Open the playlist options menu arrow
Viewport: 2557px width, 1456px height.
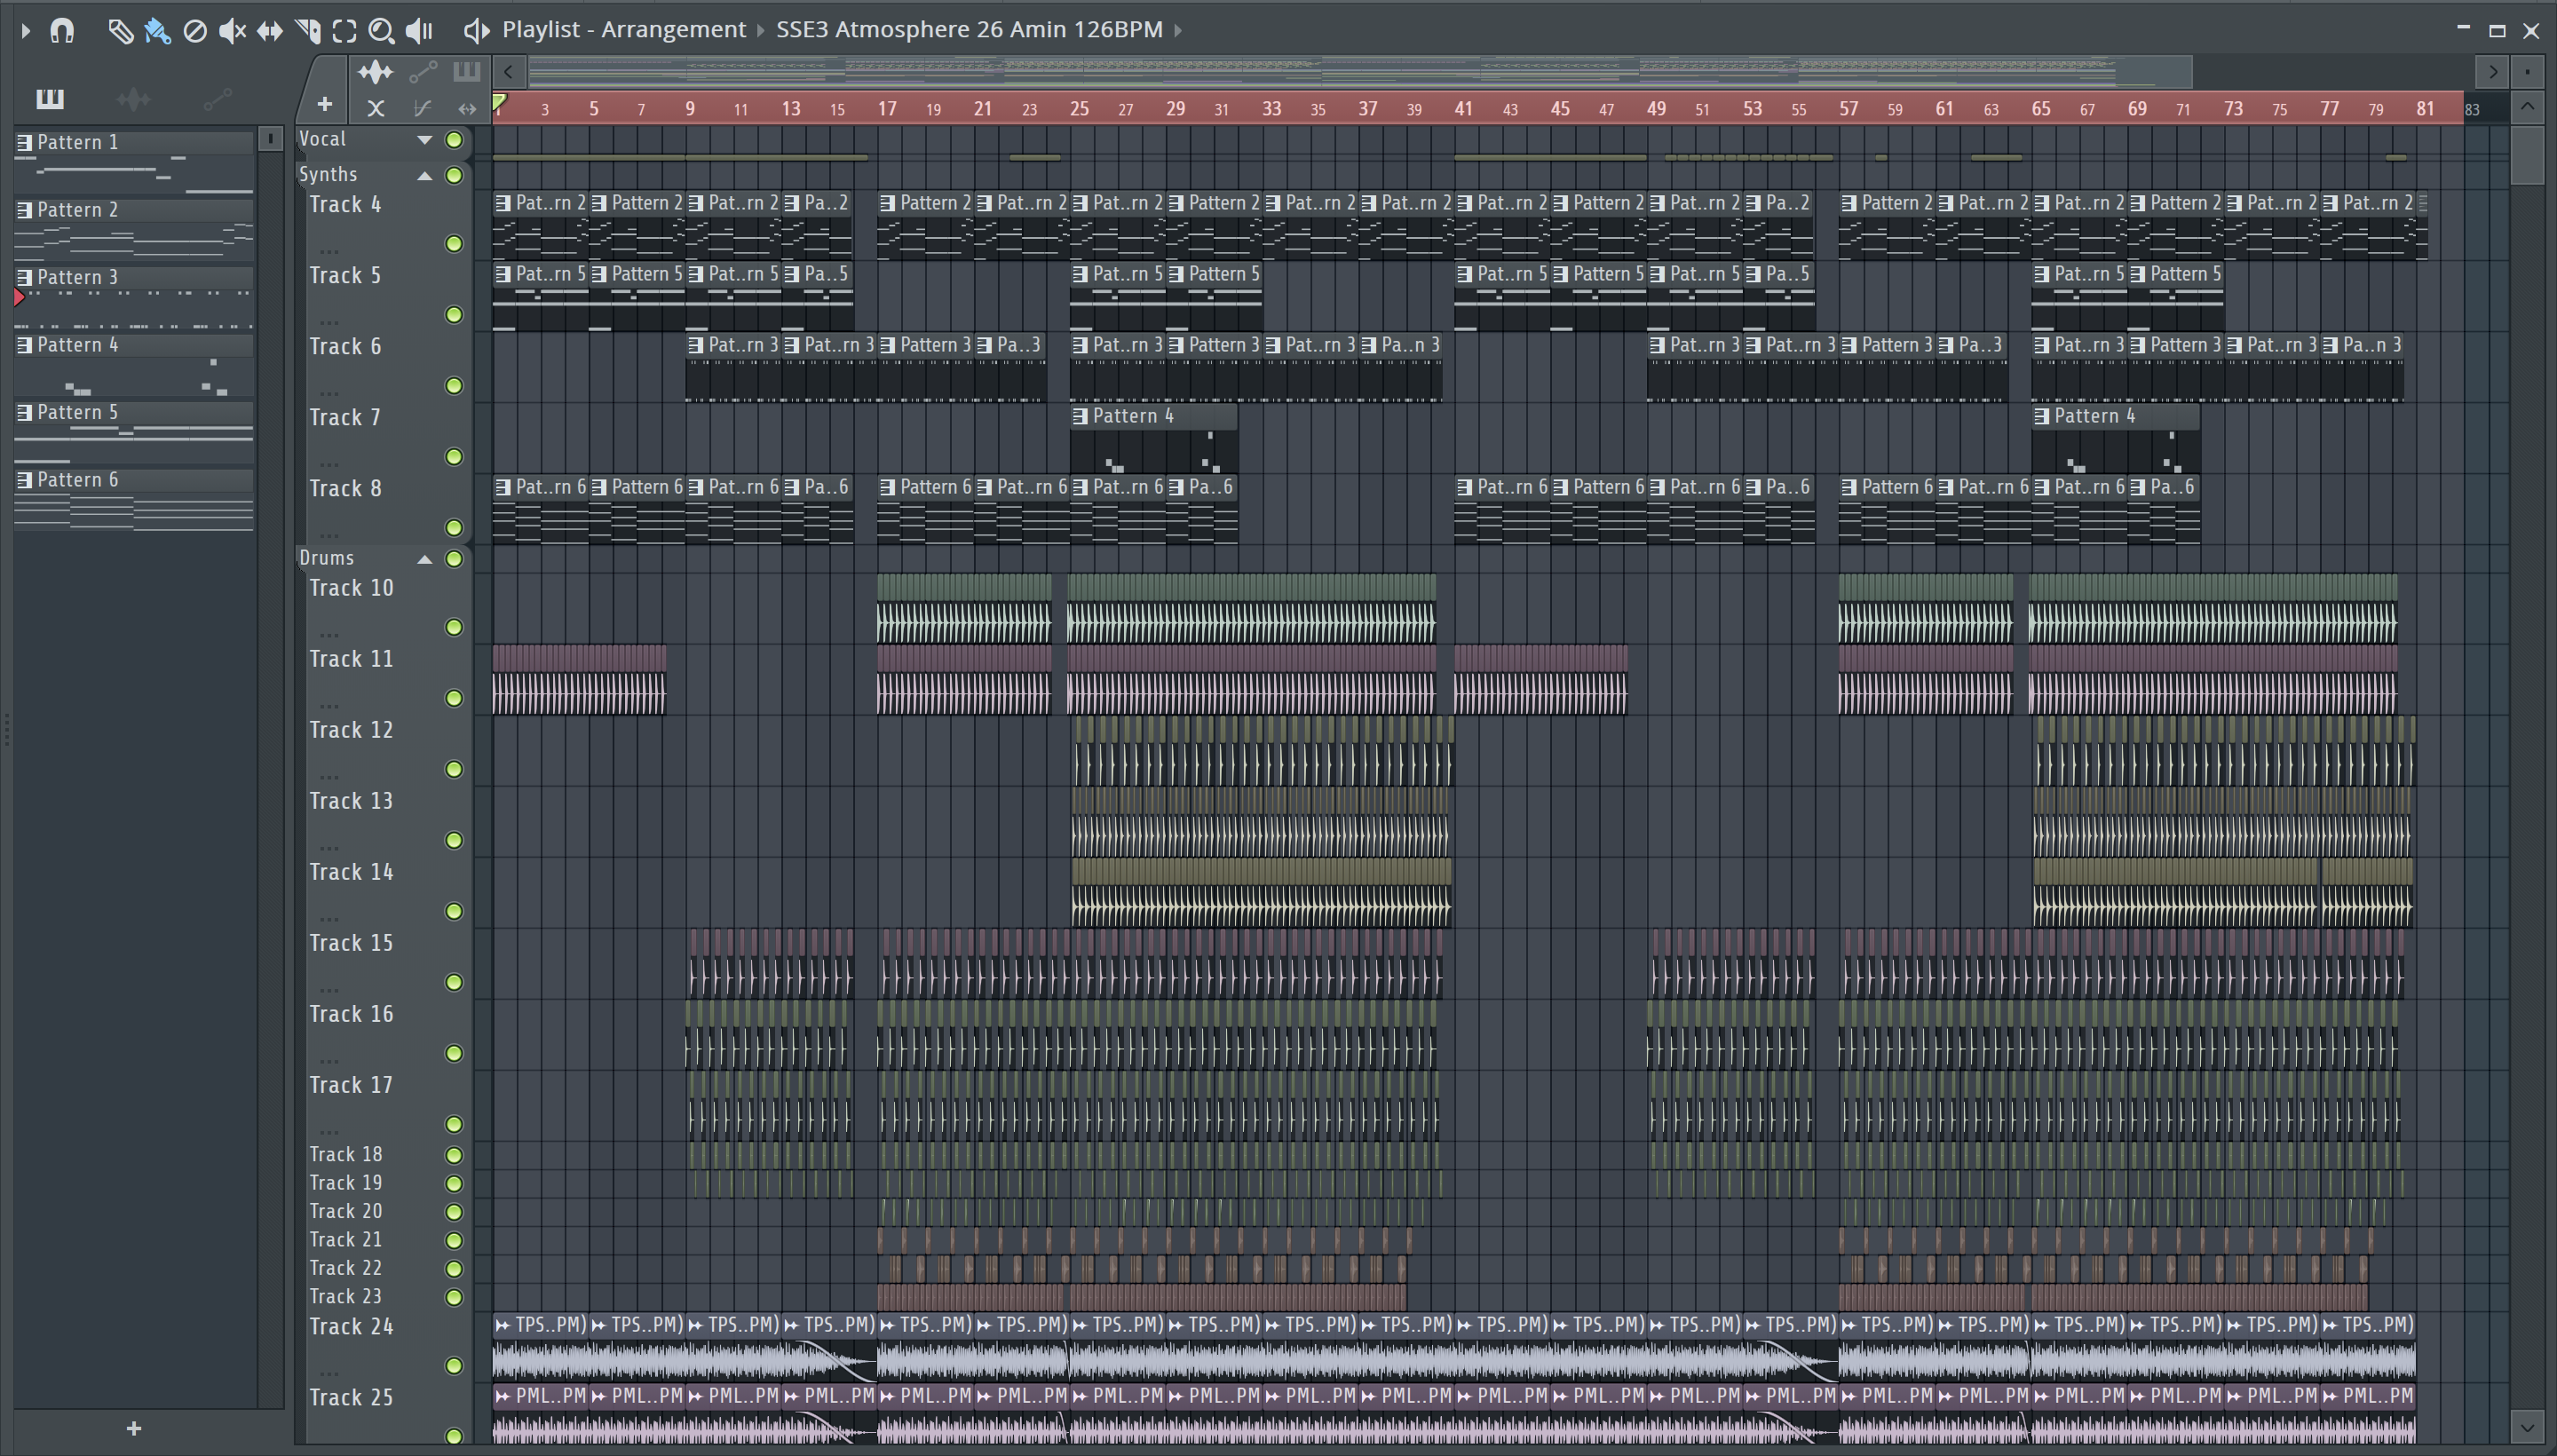(x=25, y=31)
